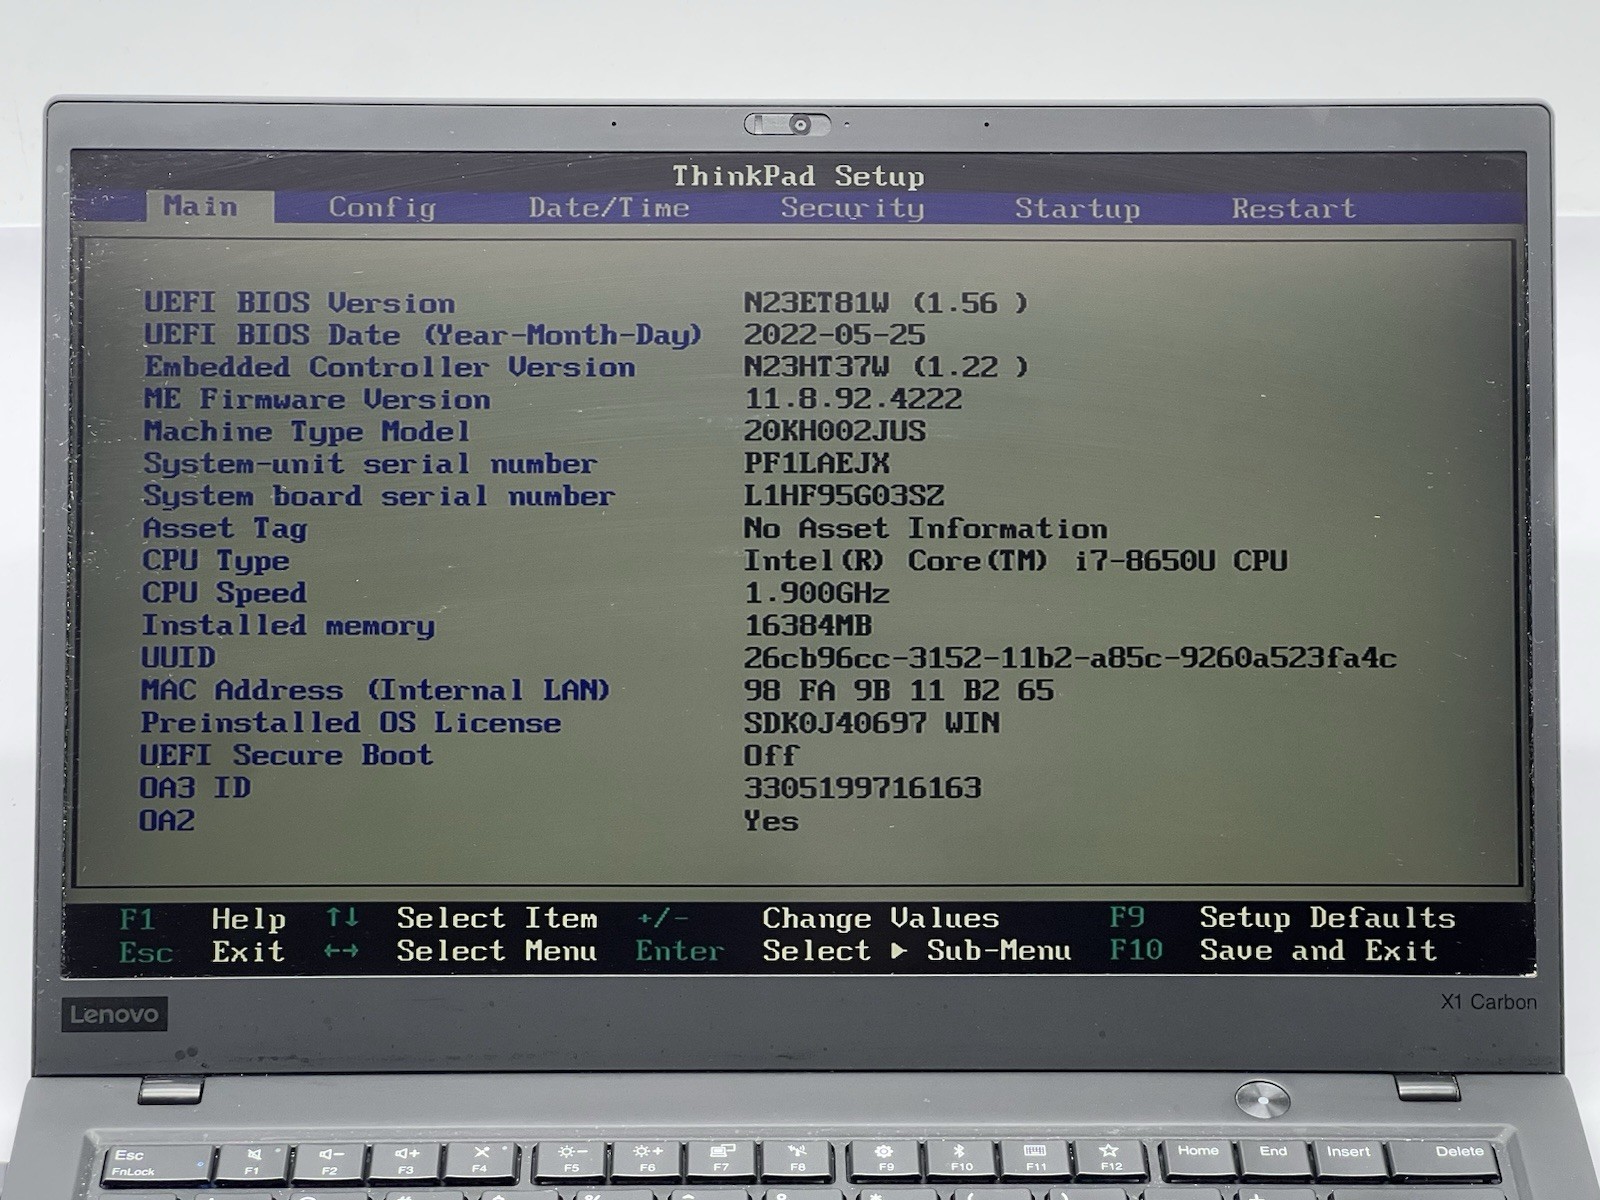Click the ThinkPad Setup title
This screenshot has height=1200, width=1600.
coord(798,176)
